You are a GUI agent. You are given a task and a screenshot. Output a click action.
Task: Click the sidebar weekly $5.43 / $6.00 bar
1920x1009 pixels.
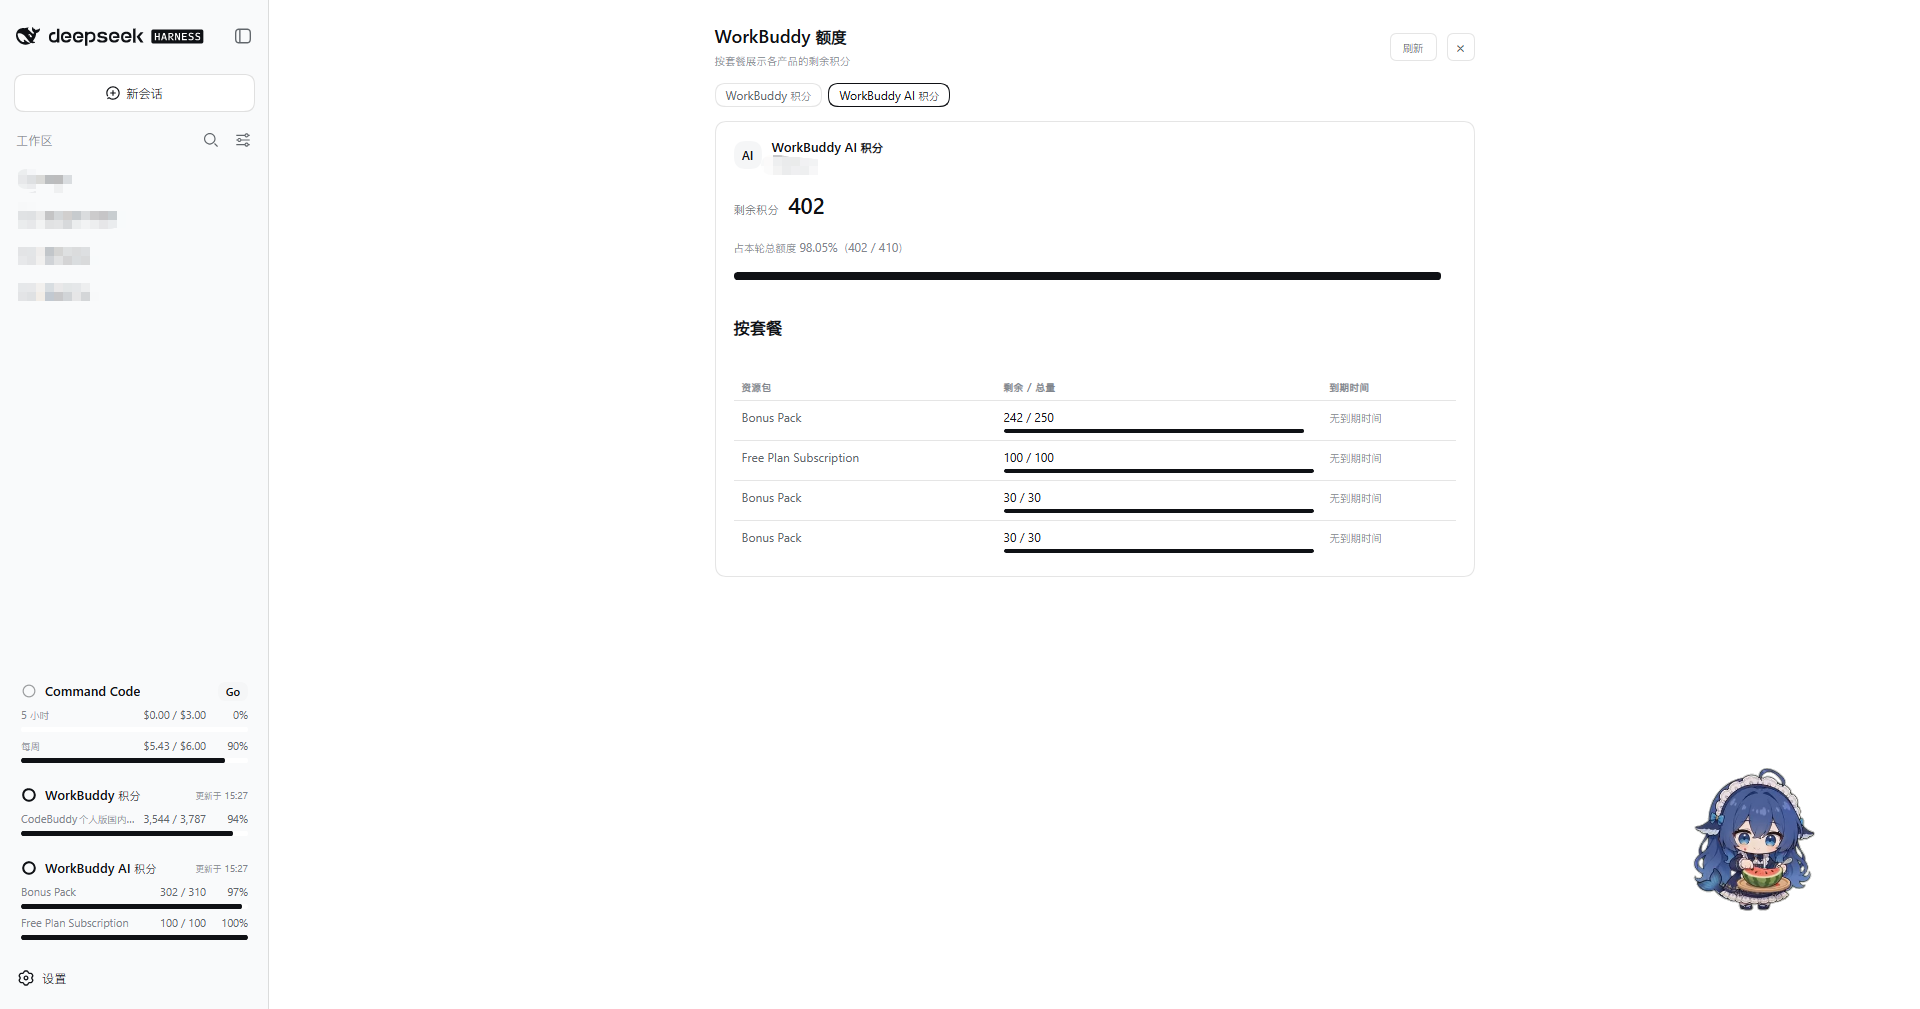coord(134,761)
